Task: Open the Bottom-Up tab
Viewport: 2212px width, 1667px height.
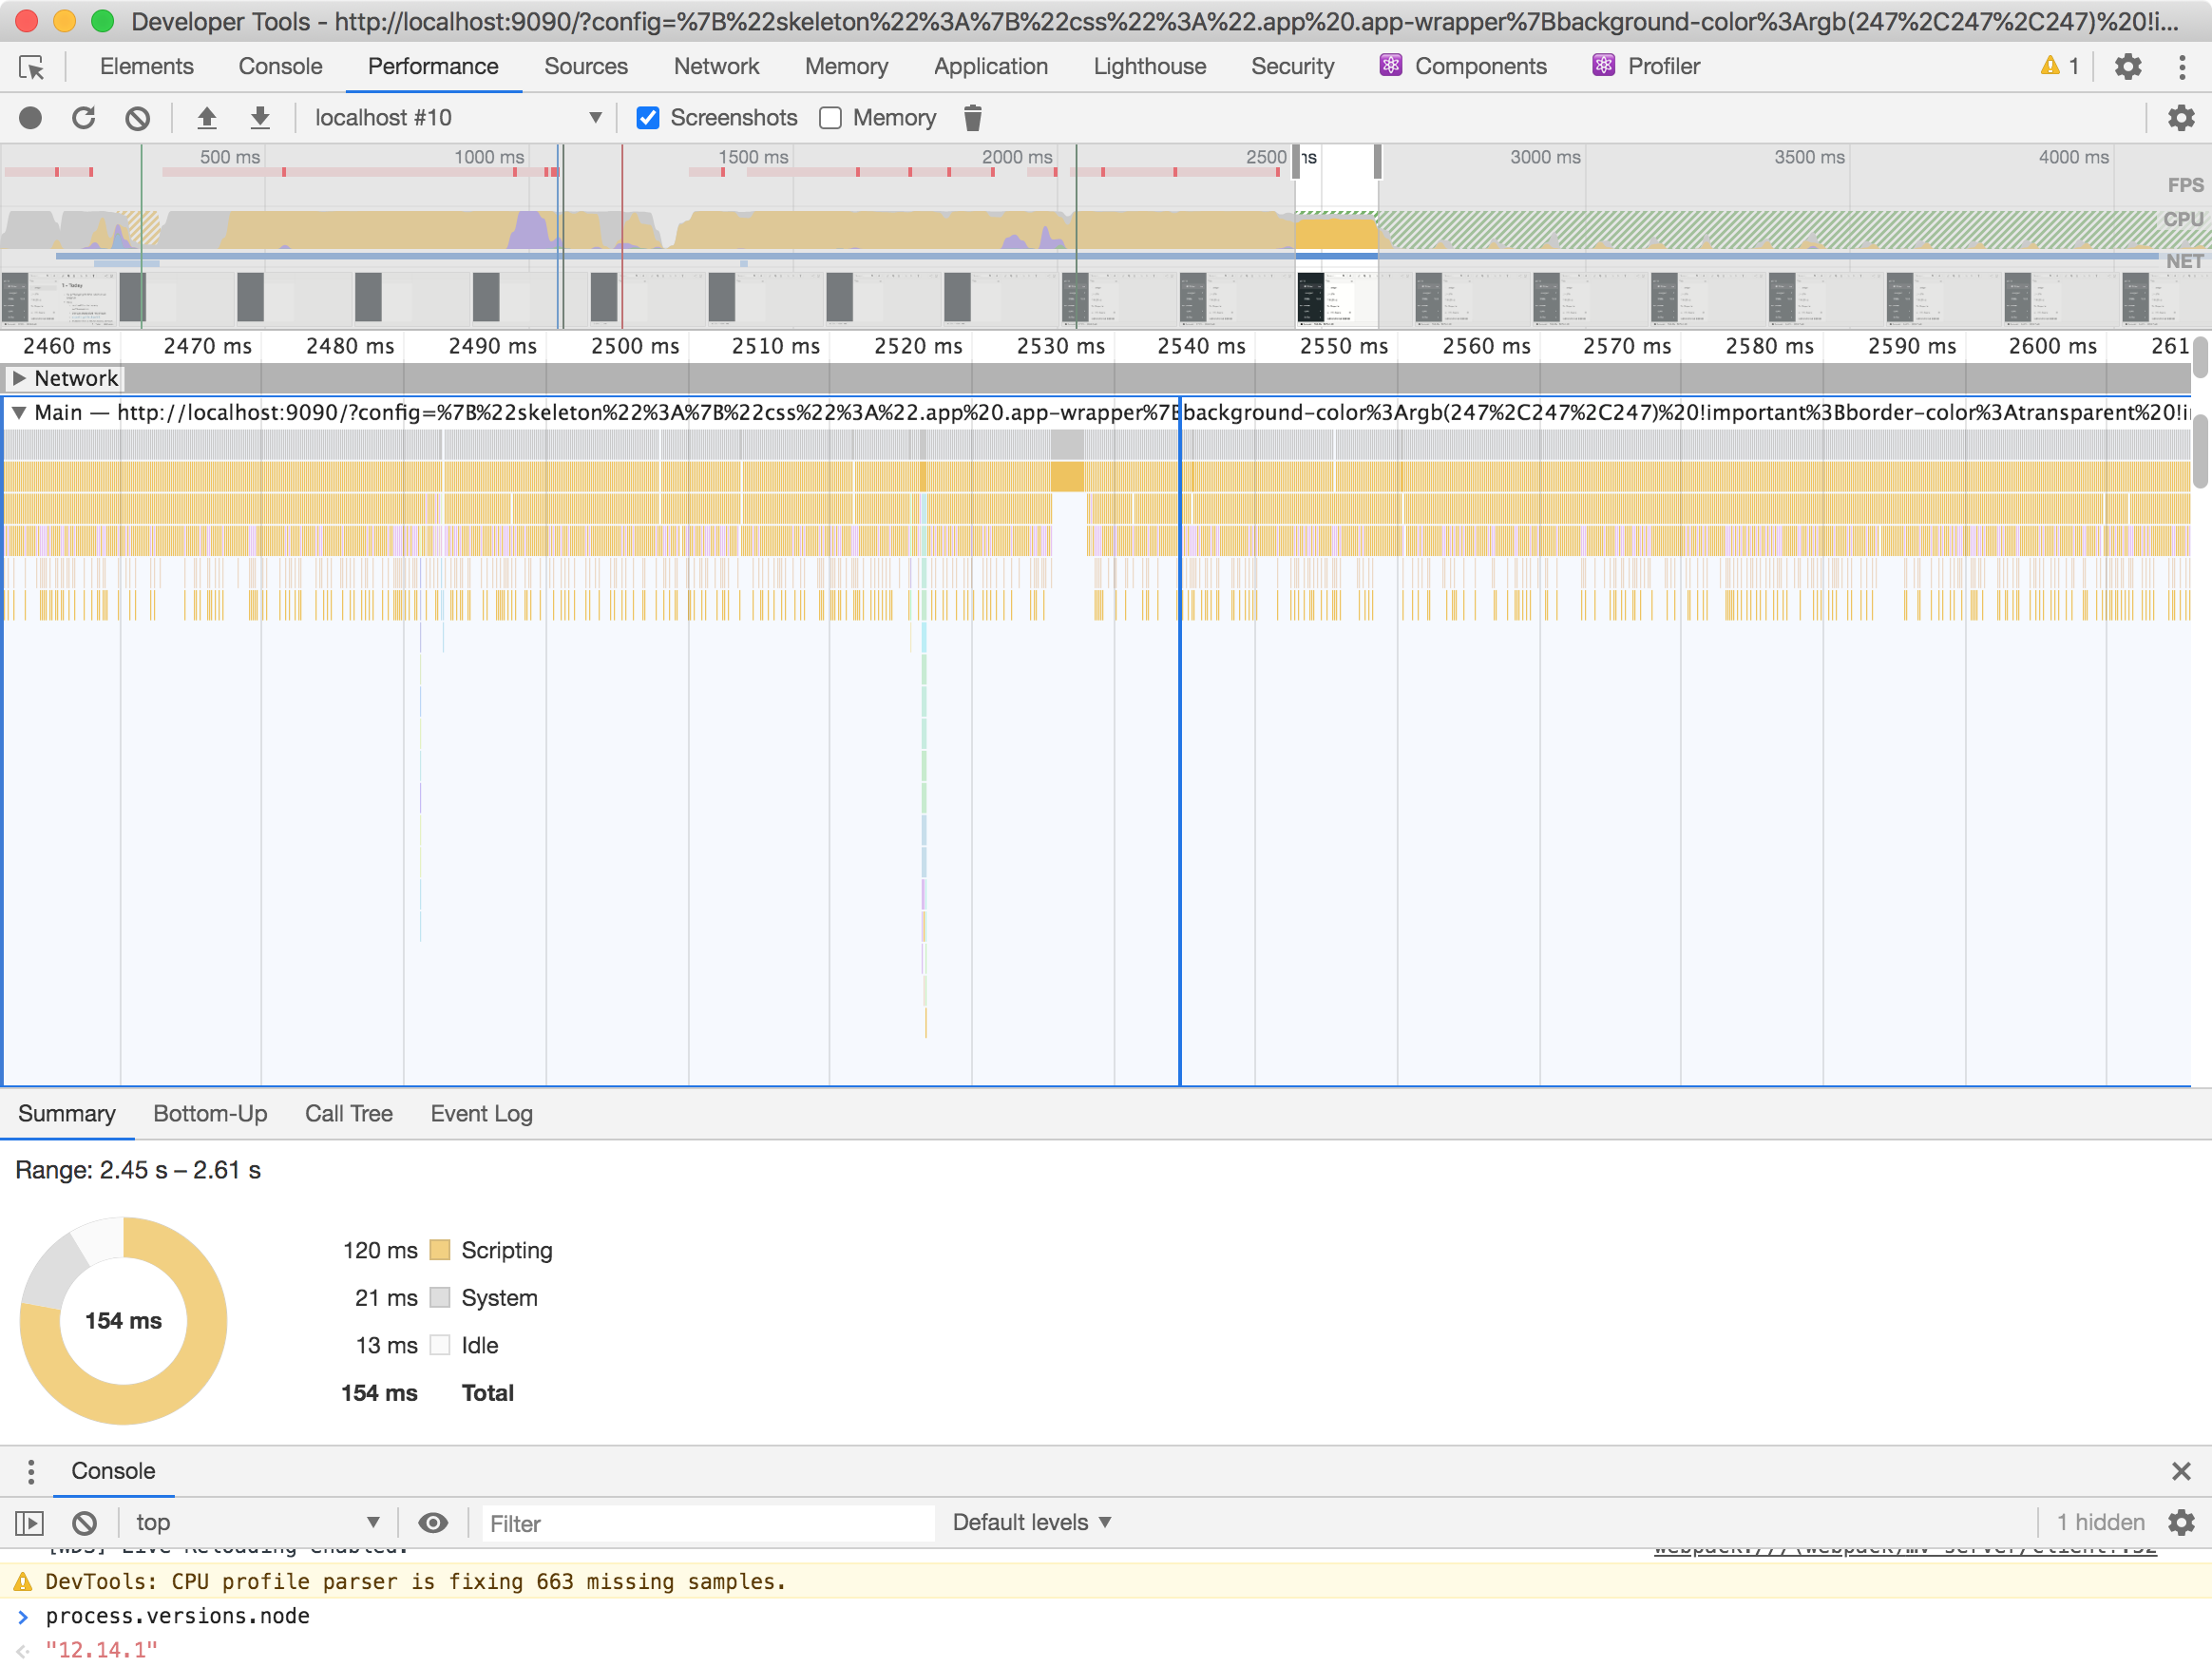Action: tap(210, 1114)
